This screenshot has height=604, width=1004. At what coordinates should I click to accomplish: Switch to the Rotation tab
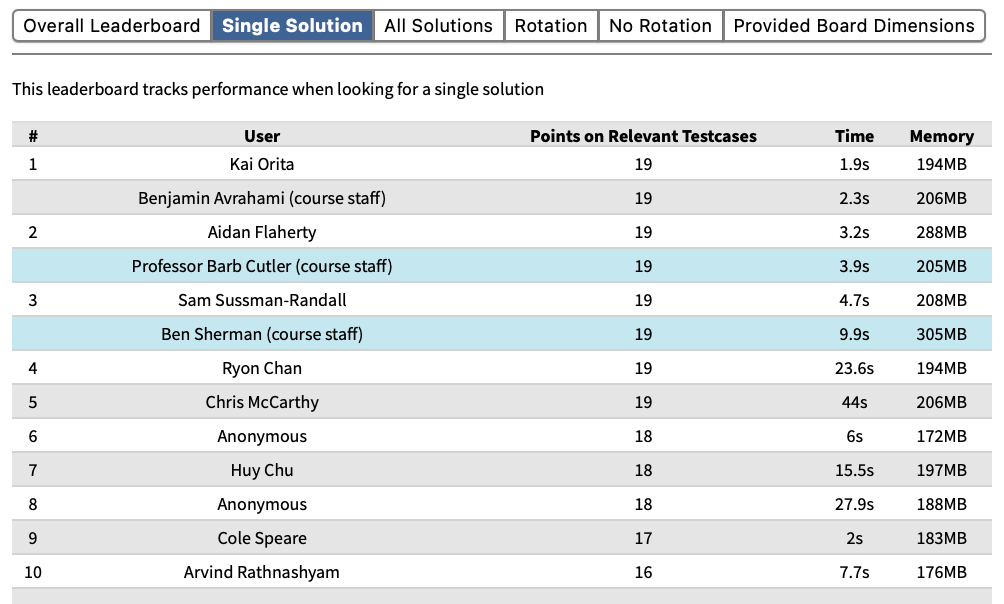point(551,26)
